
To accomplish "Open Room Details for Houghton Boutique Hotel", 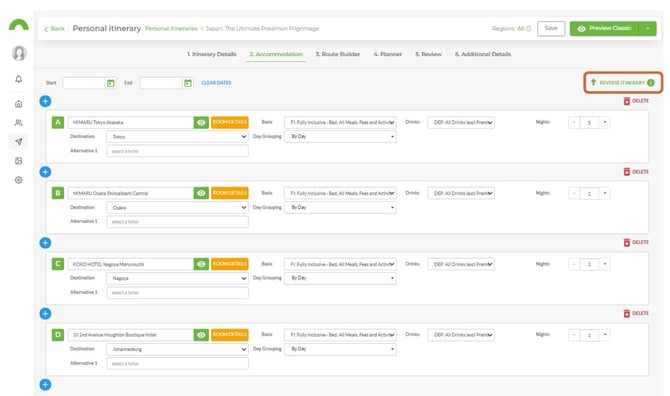I will (230, 335).
